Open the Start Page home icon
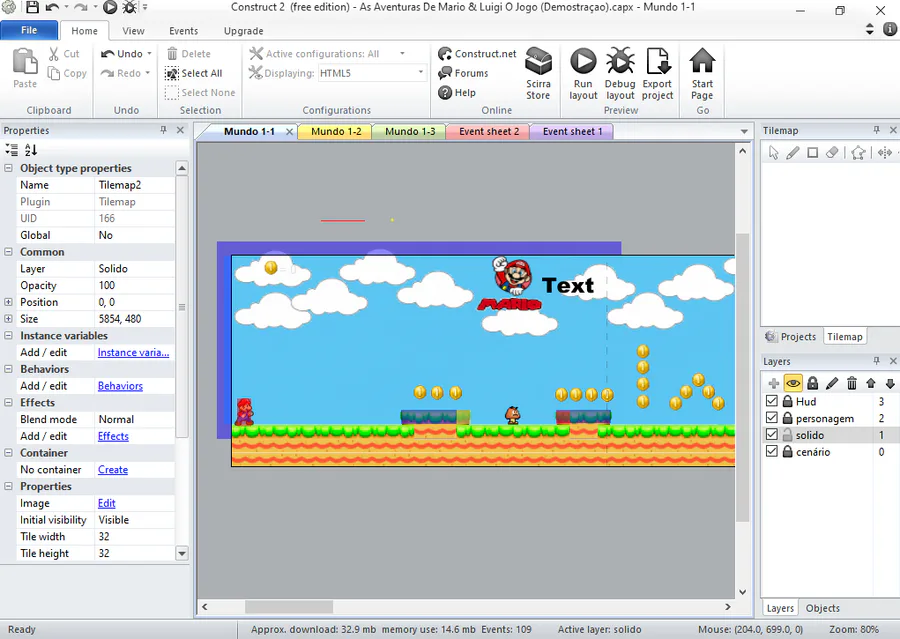This screenshot has height=639, width=900. pyautogui.click(x=702, y=61)
